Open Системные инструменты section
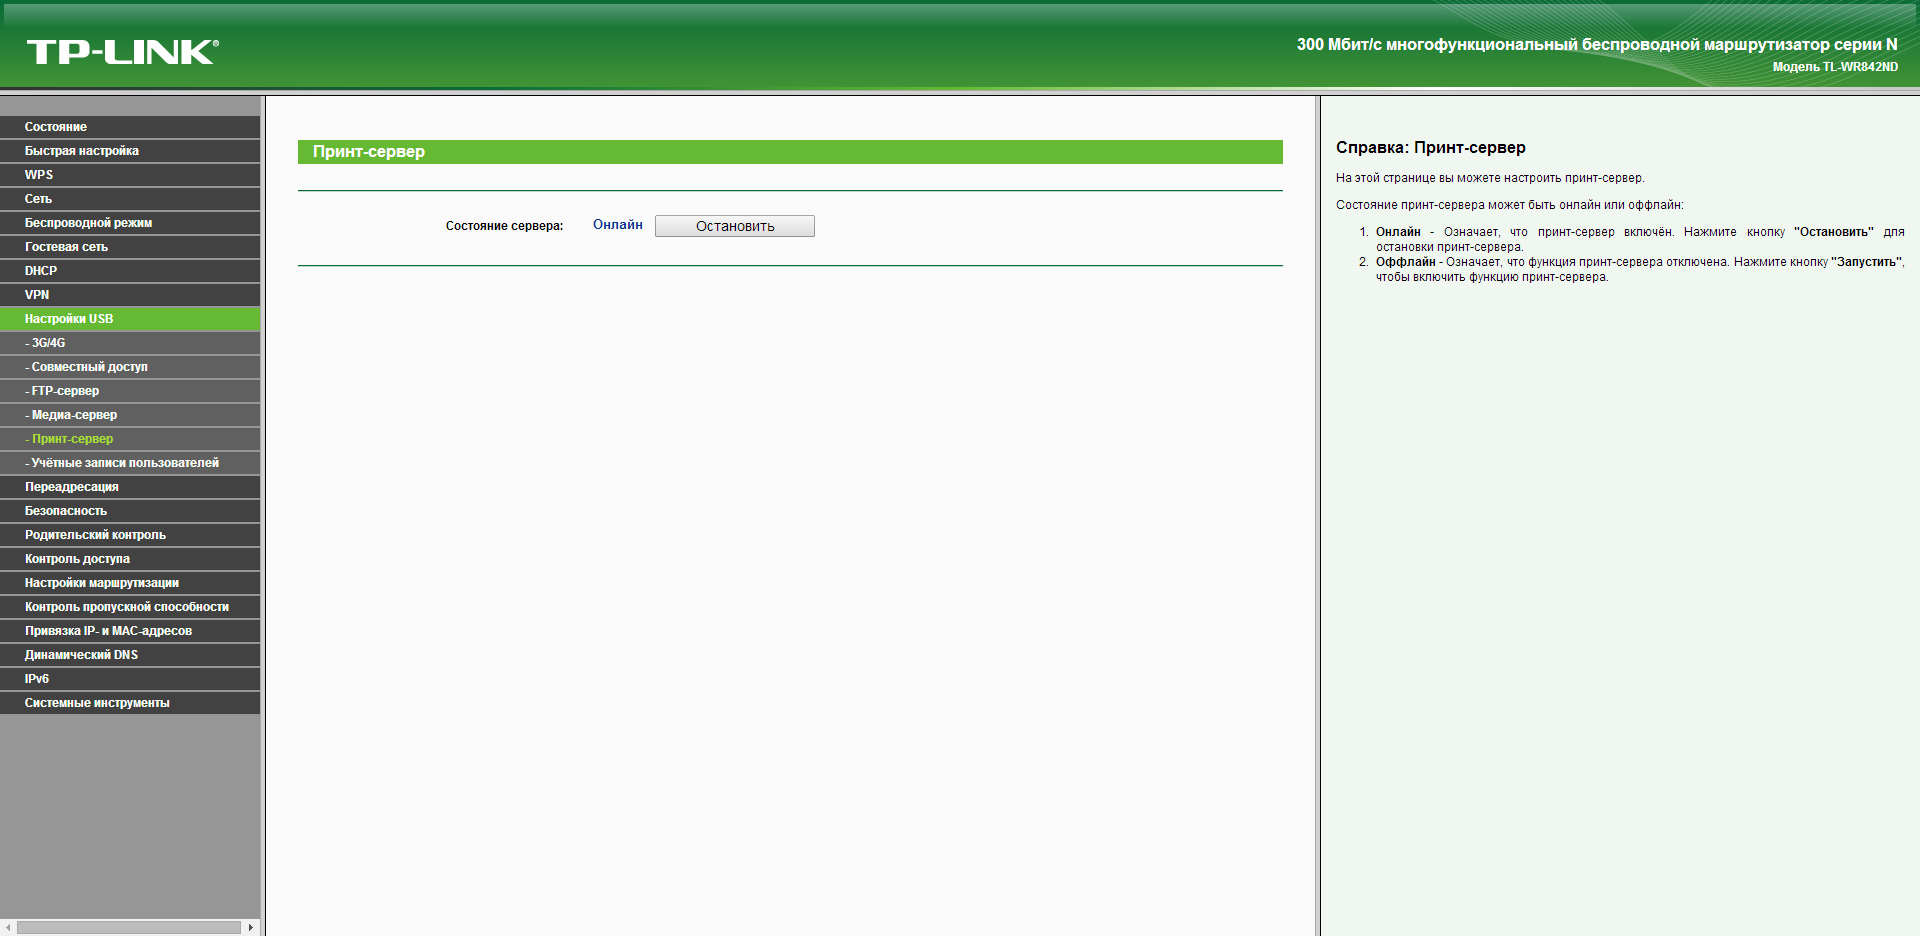 point(130,703)
